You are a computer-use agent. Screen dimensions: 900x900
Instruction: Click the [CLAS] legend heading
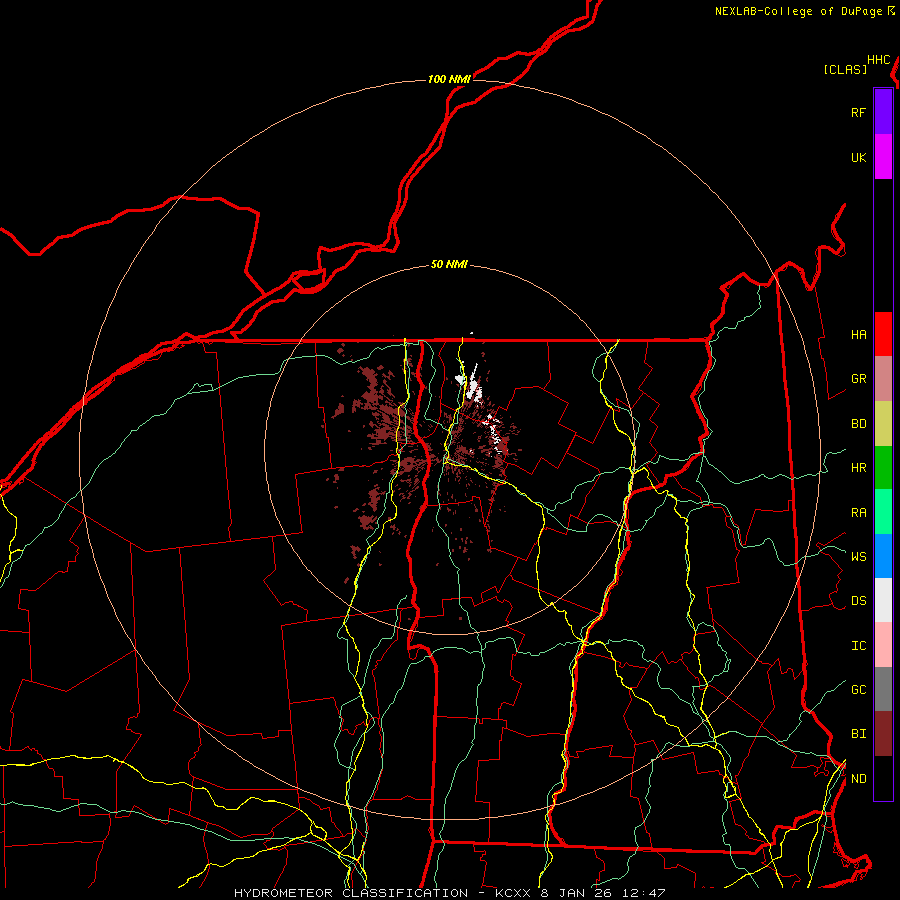[845, 69]
